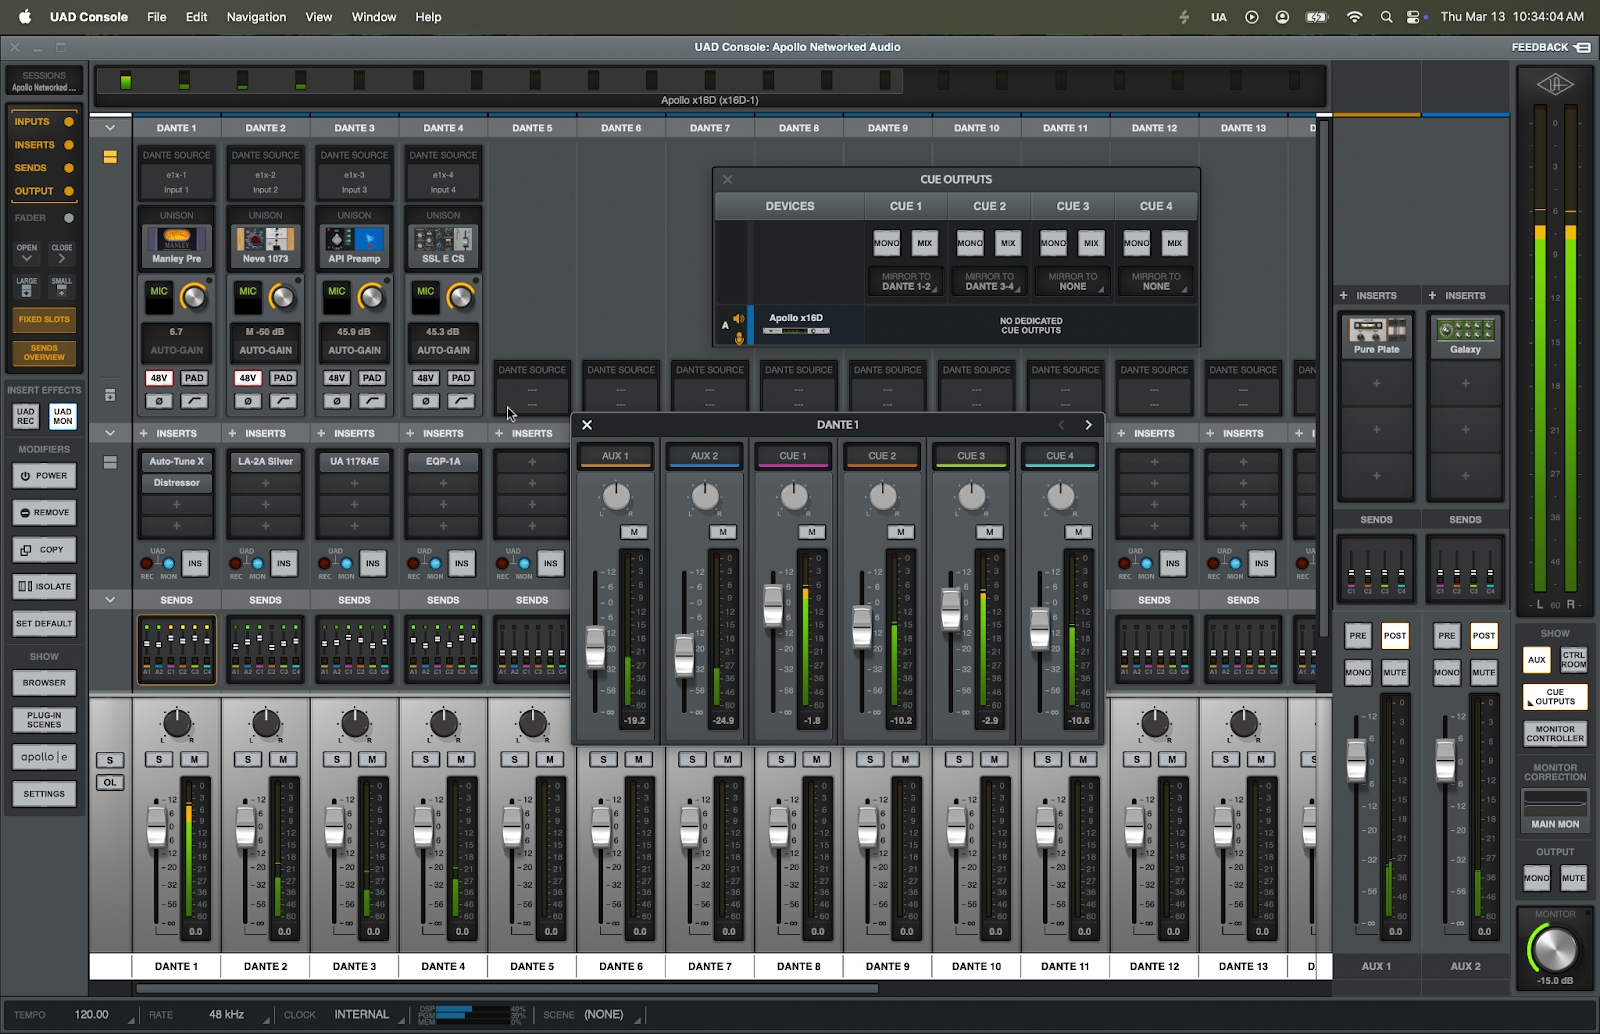
Task: Click the low-cut filter icon on DANTE 1
Action: click(194, 401)
